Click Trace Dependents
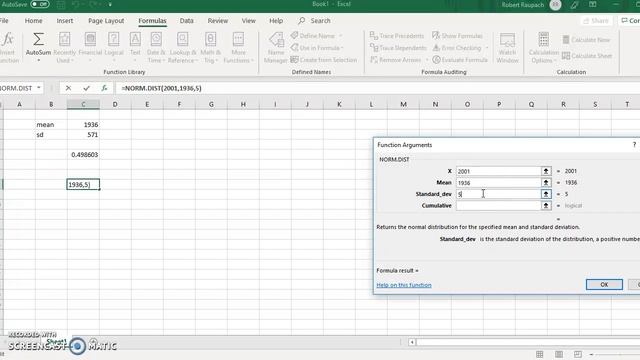Viewport: 640px width, 360px height. (x=398, y=48)
